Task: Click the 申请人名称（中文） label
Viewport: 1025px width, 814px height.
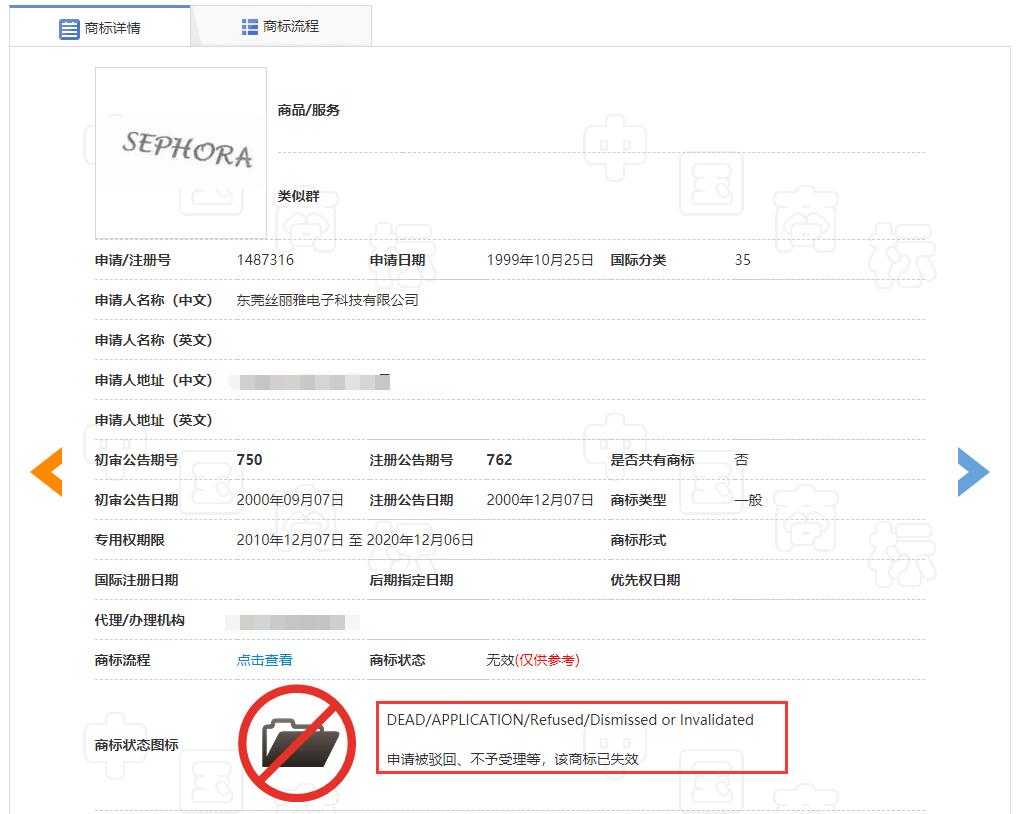Action: click(154, 300)
